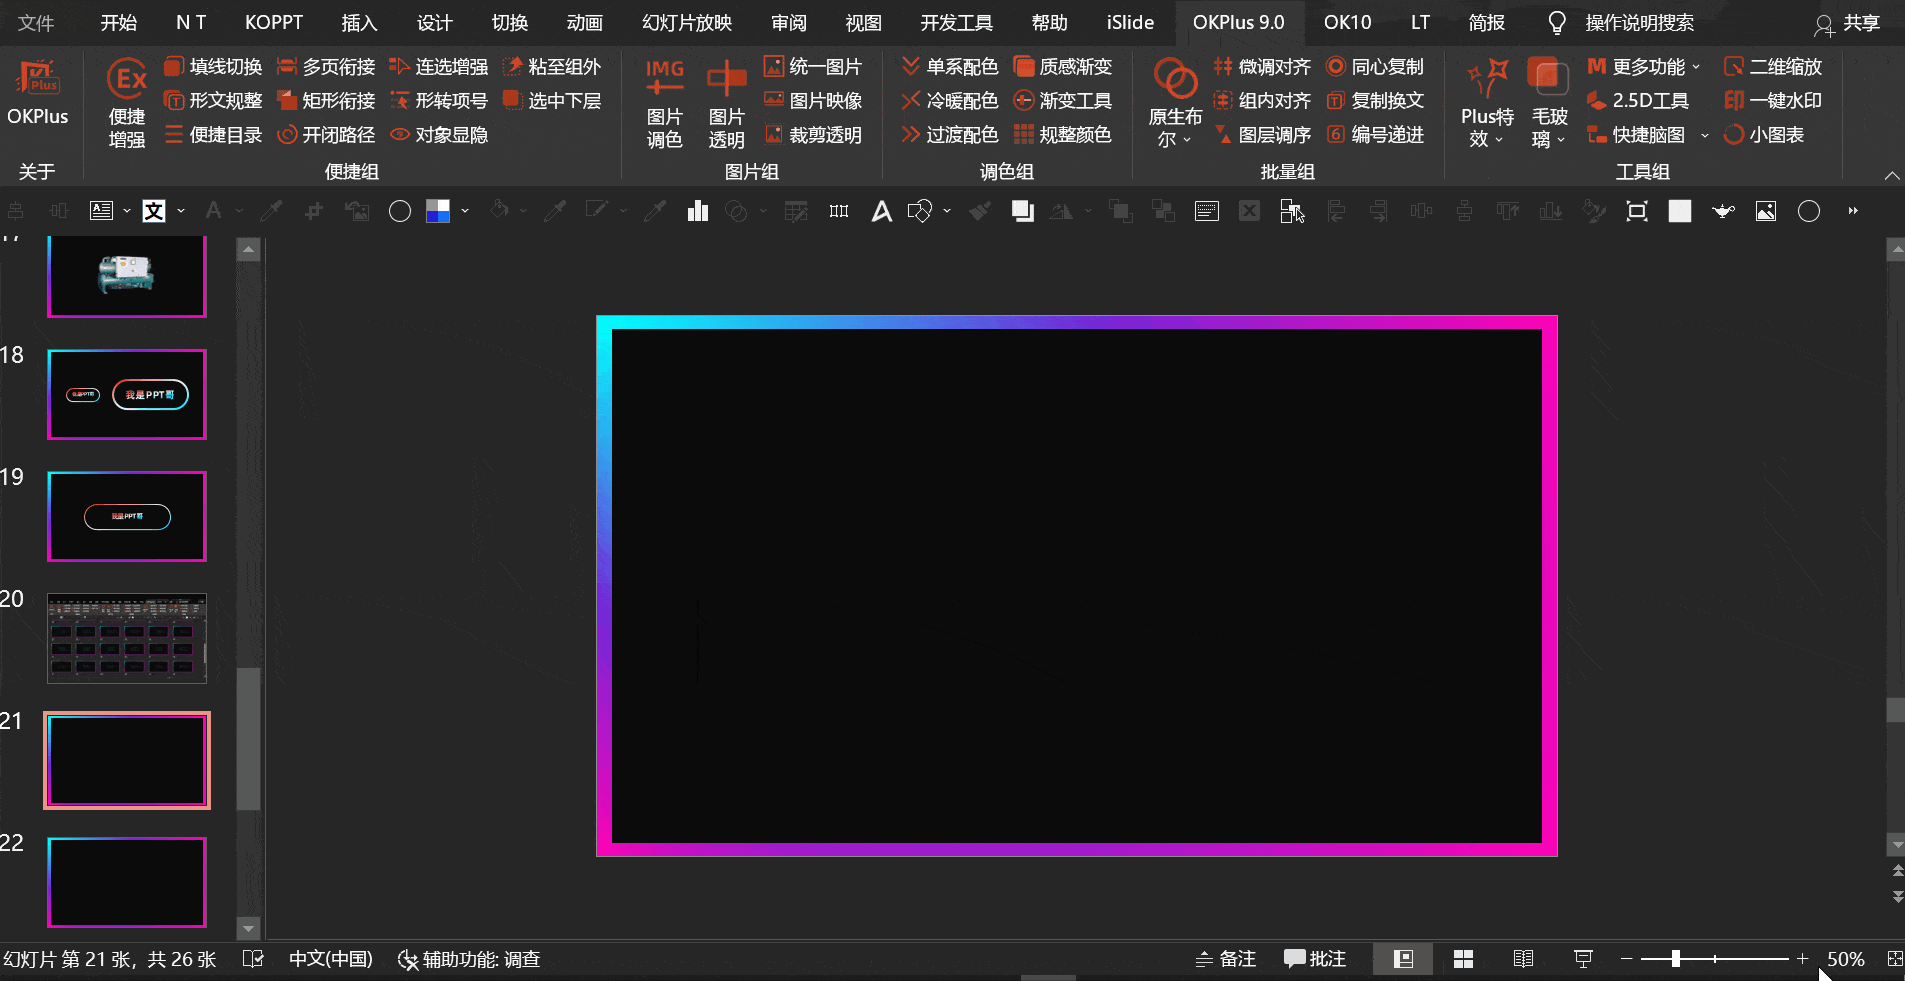This screenshot has width=1905, height=981.
Task: Open the 便捷增强 Ex tool
Action: (127, 102)
